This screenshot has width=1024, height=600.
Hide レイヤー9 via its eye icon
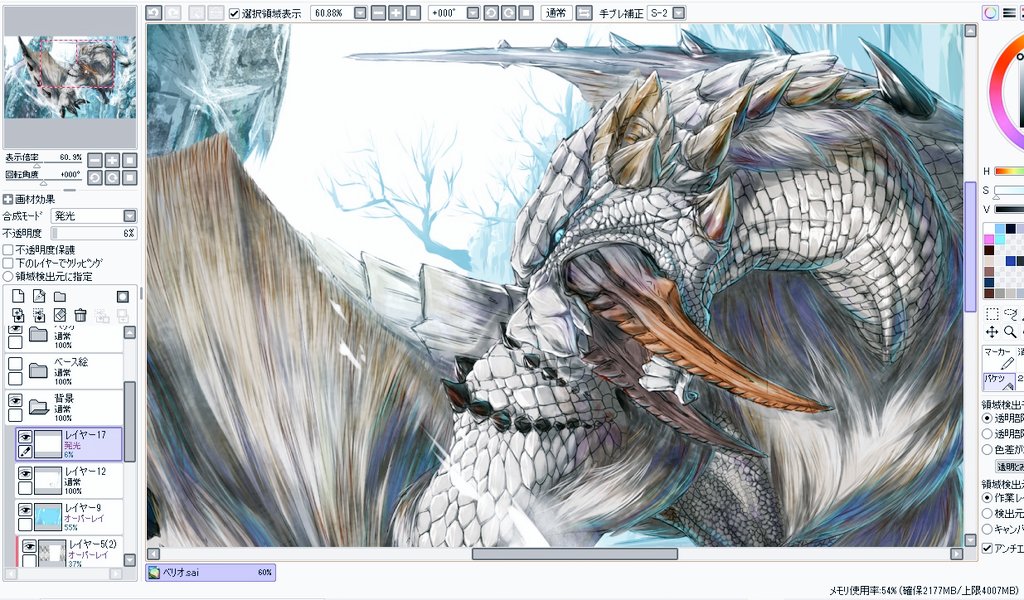point(25,510)
